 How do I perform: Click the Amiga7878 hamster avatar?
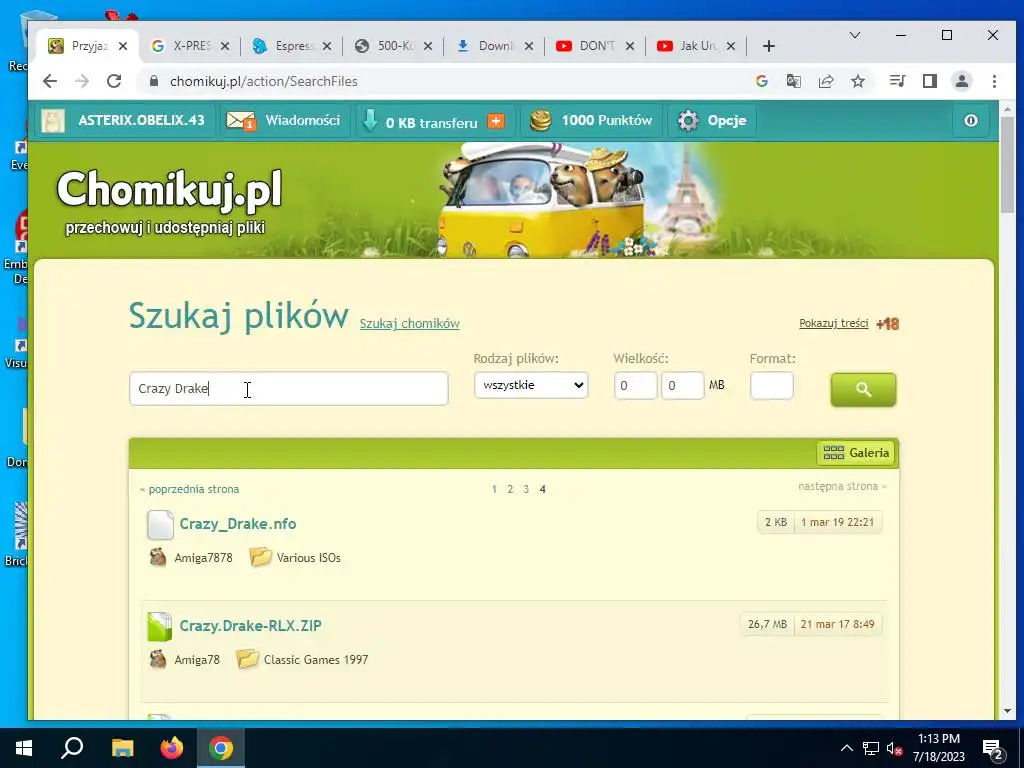click(157, 557)
